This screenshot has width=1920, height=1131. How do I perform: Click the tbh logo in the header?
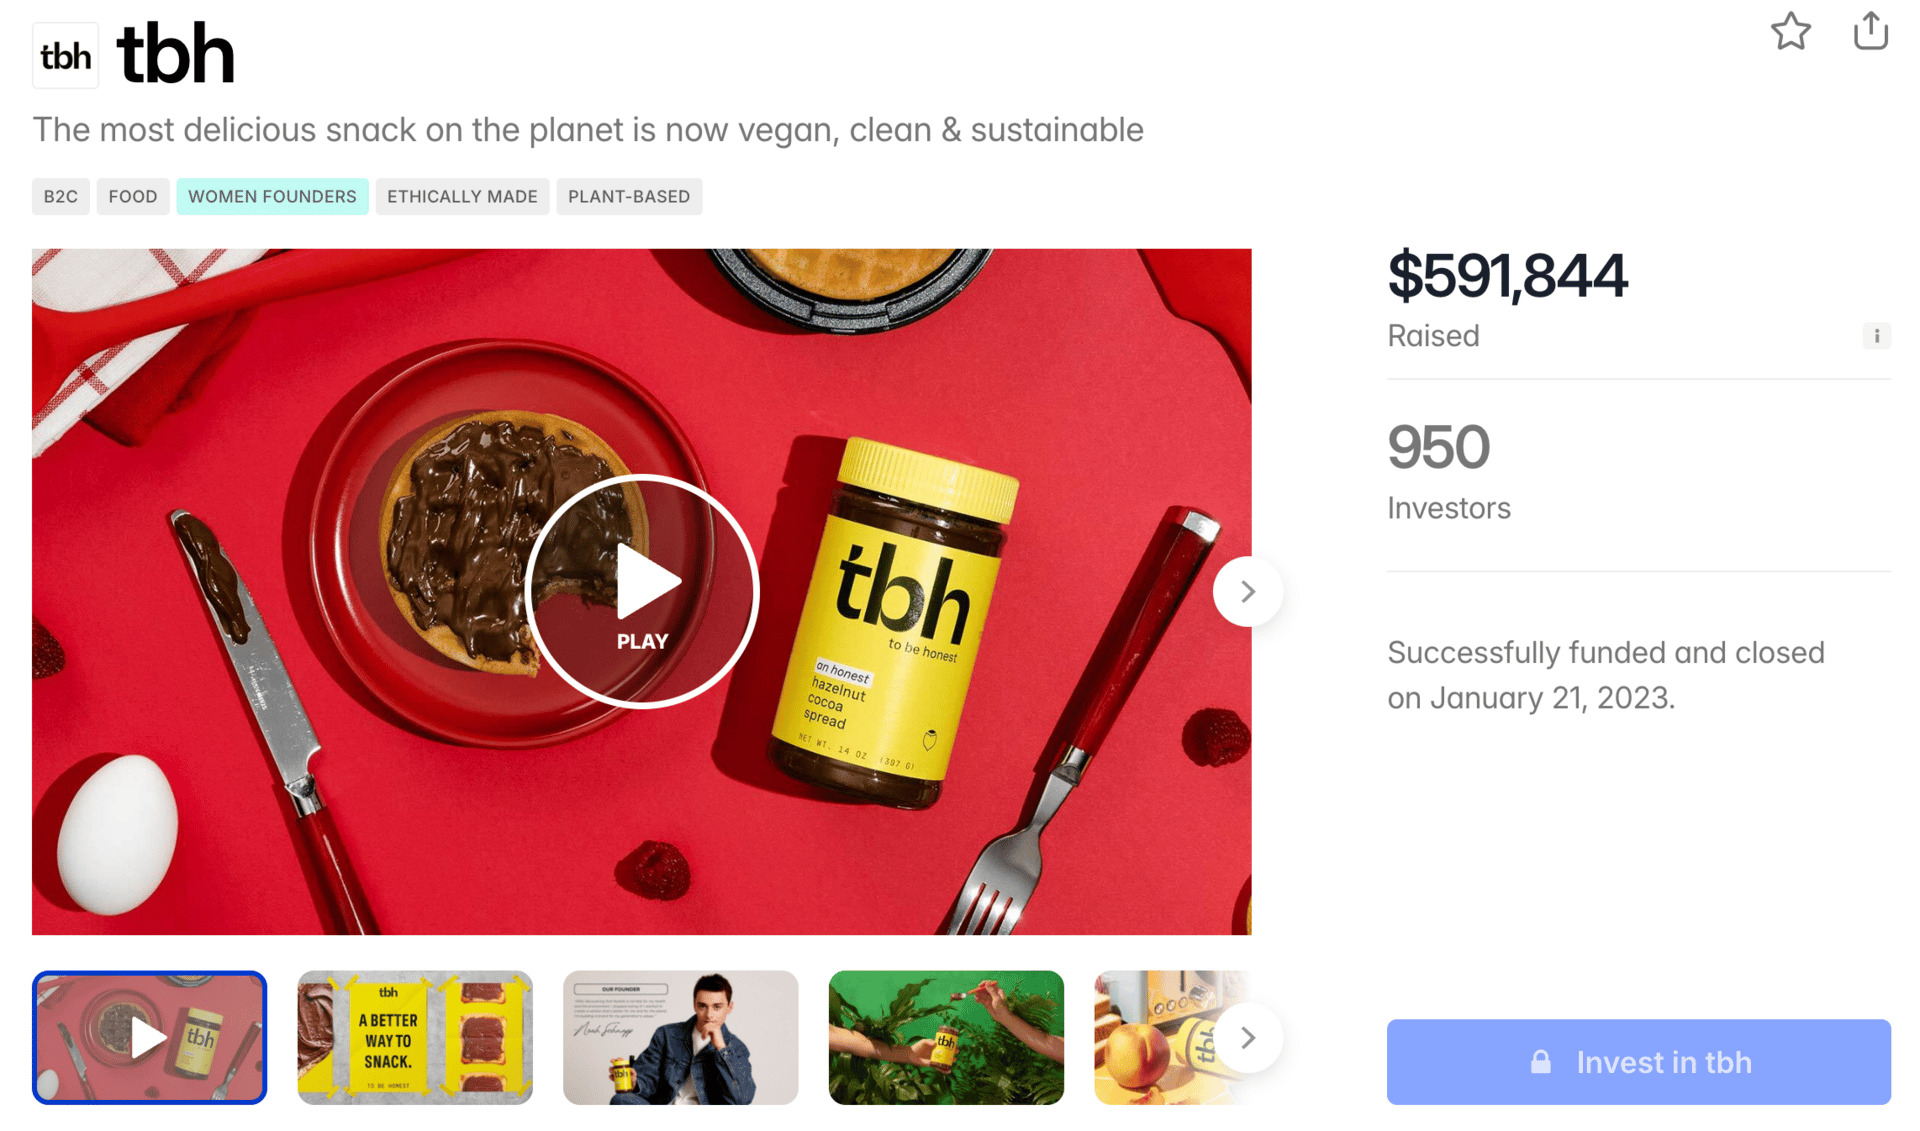coord(66,56)
